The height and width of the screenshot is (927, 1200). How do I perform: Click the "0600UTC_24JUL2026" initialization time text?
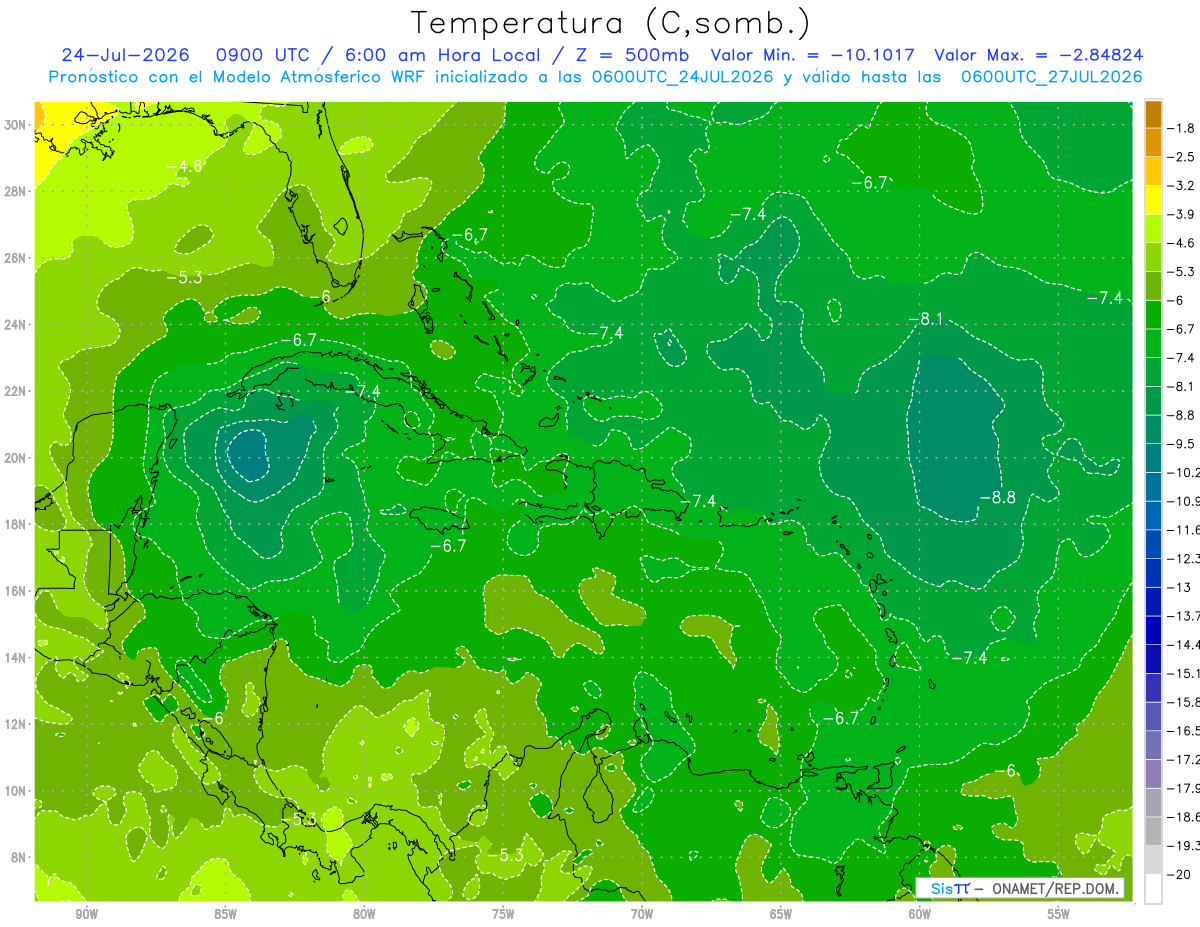(x=682, y=77)
